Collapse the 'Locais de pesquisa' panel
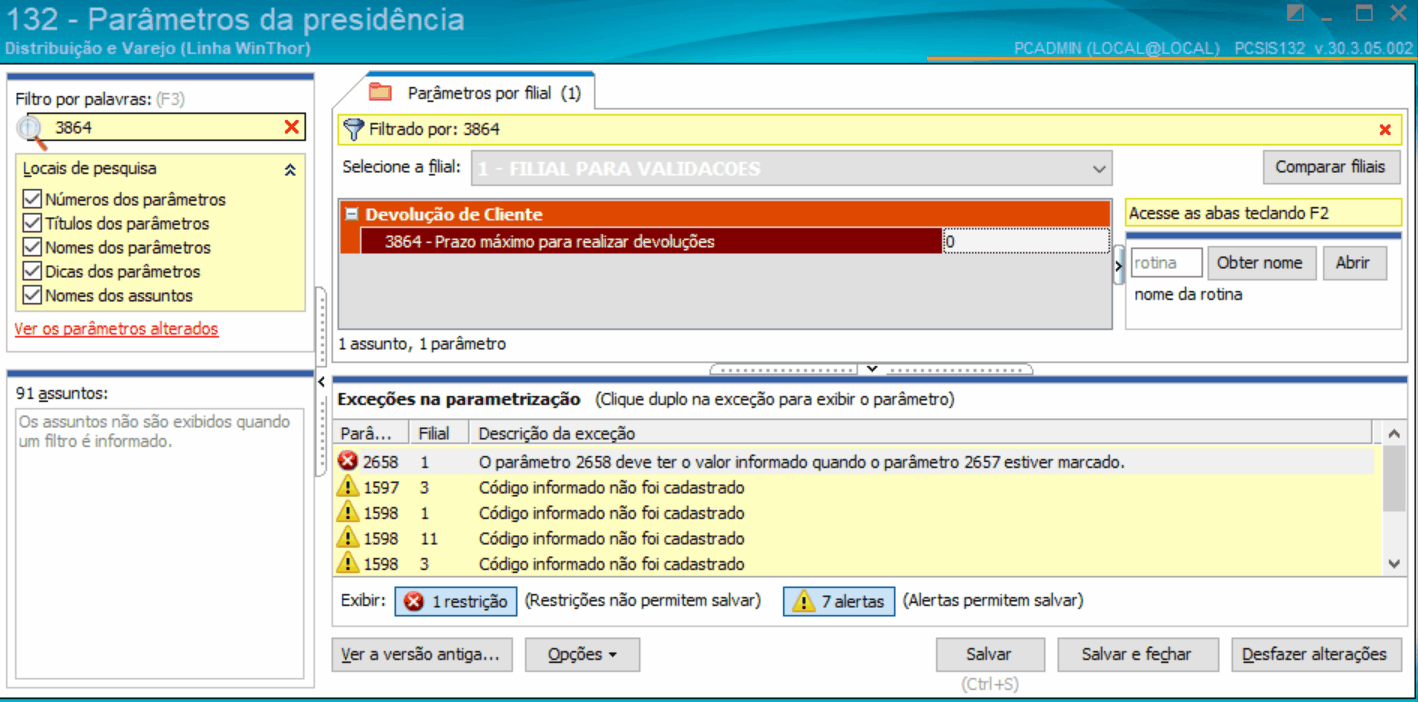The image size is (1418, 702). (290, 170)
